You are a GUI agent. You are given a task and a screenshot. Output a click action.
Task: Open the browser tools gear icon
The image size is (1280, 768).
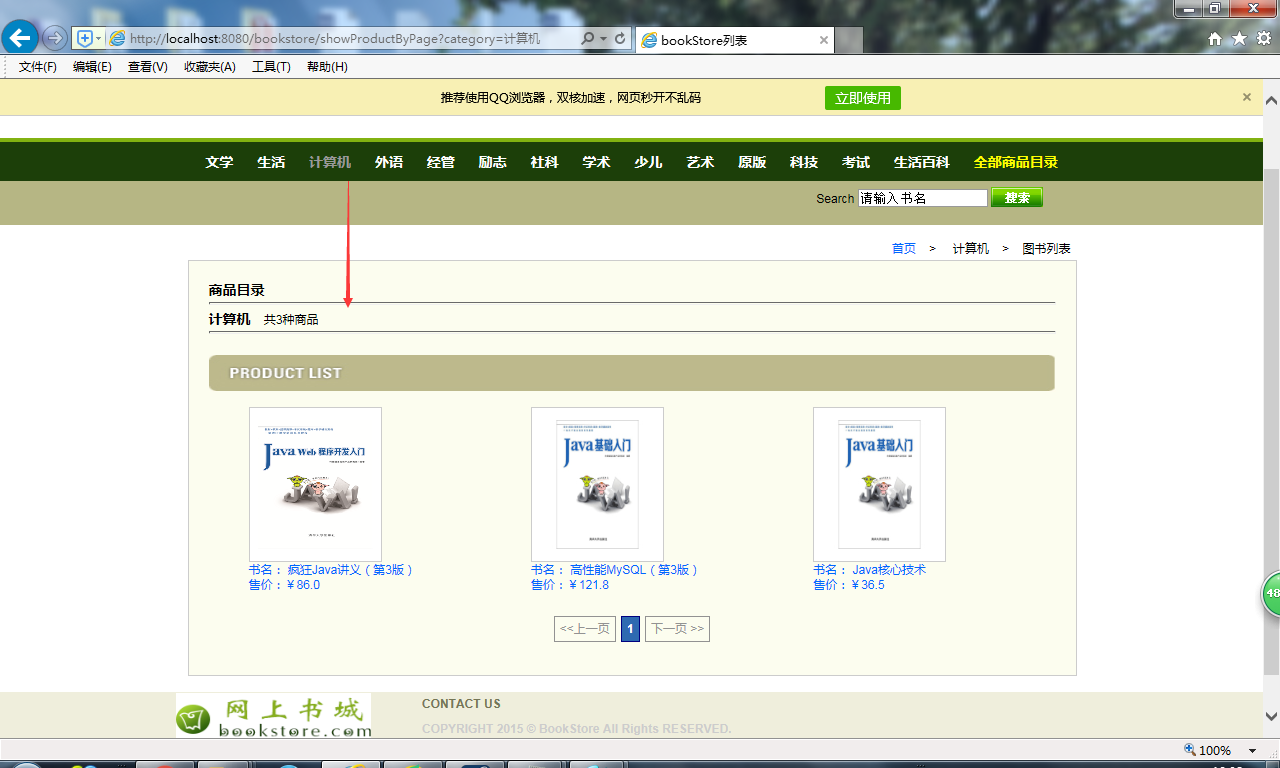[x=1264, y=38]
